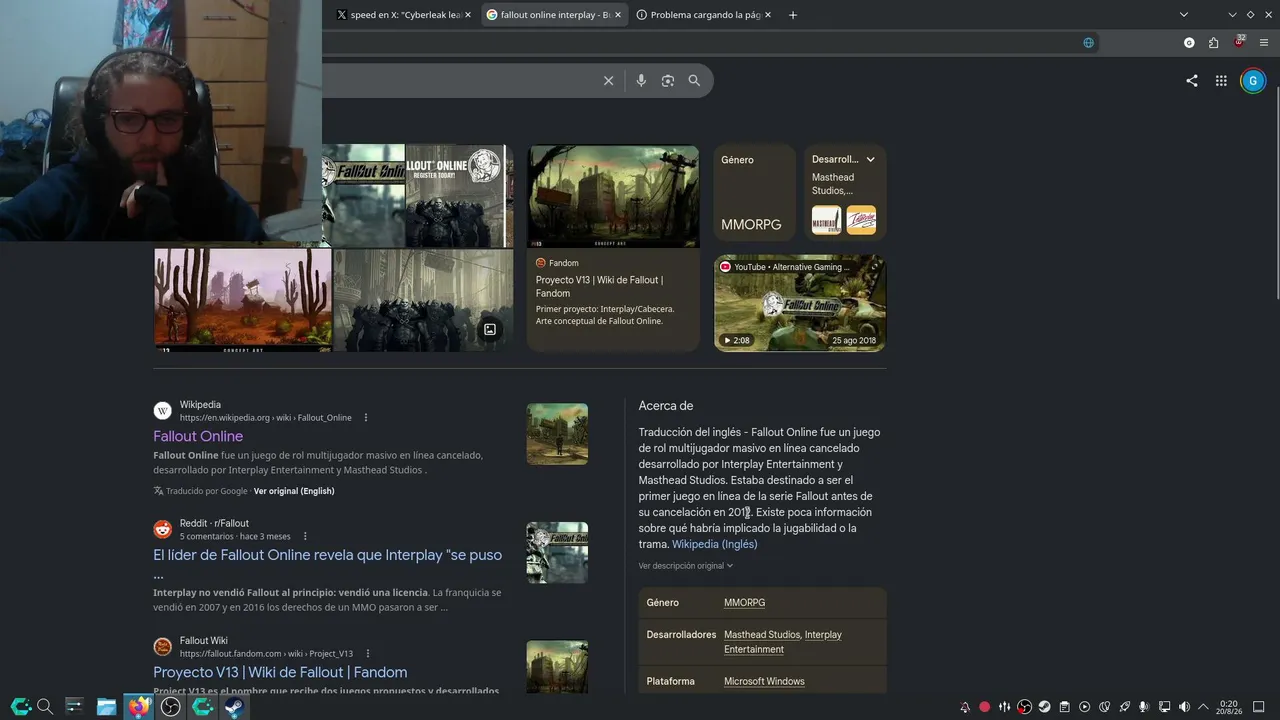Switch to the Problema cargando la página tab
Image resolution: width=1280 pixels, height=720 pixels.
pos(703,15)
